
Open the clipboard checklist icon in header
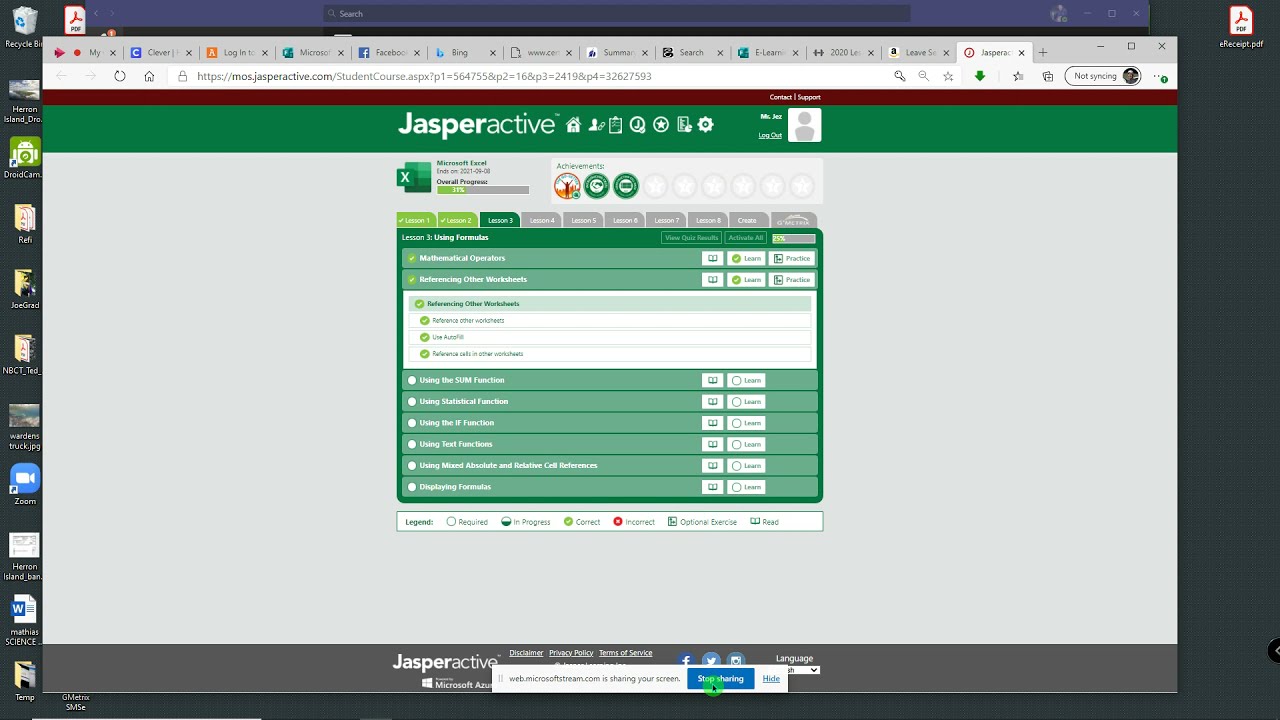coord(616,125)
